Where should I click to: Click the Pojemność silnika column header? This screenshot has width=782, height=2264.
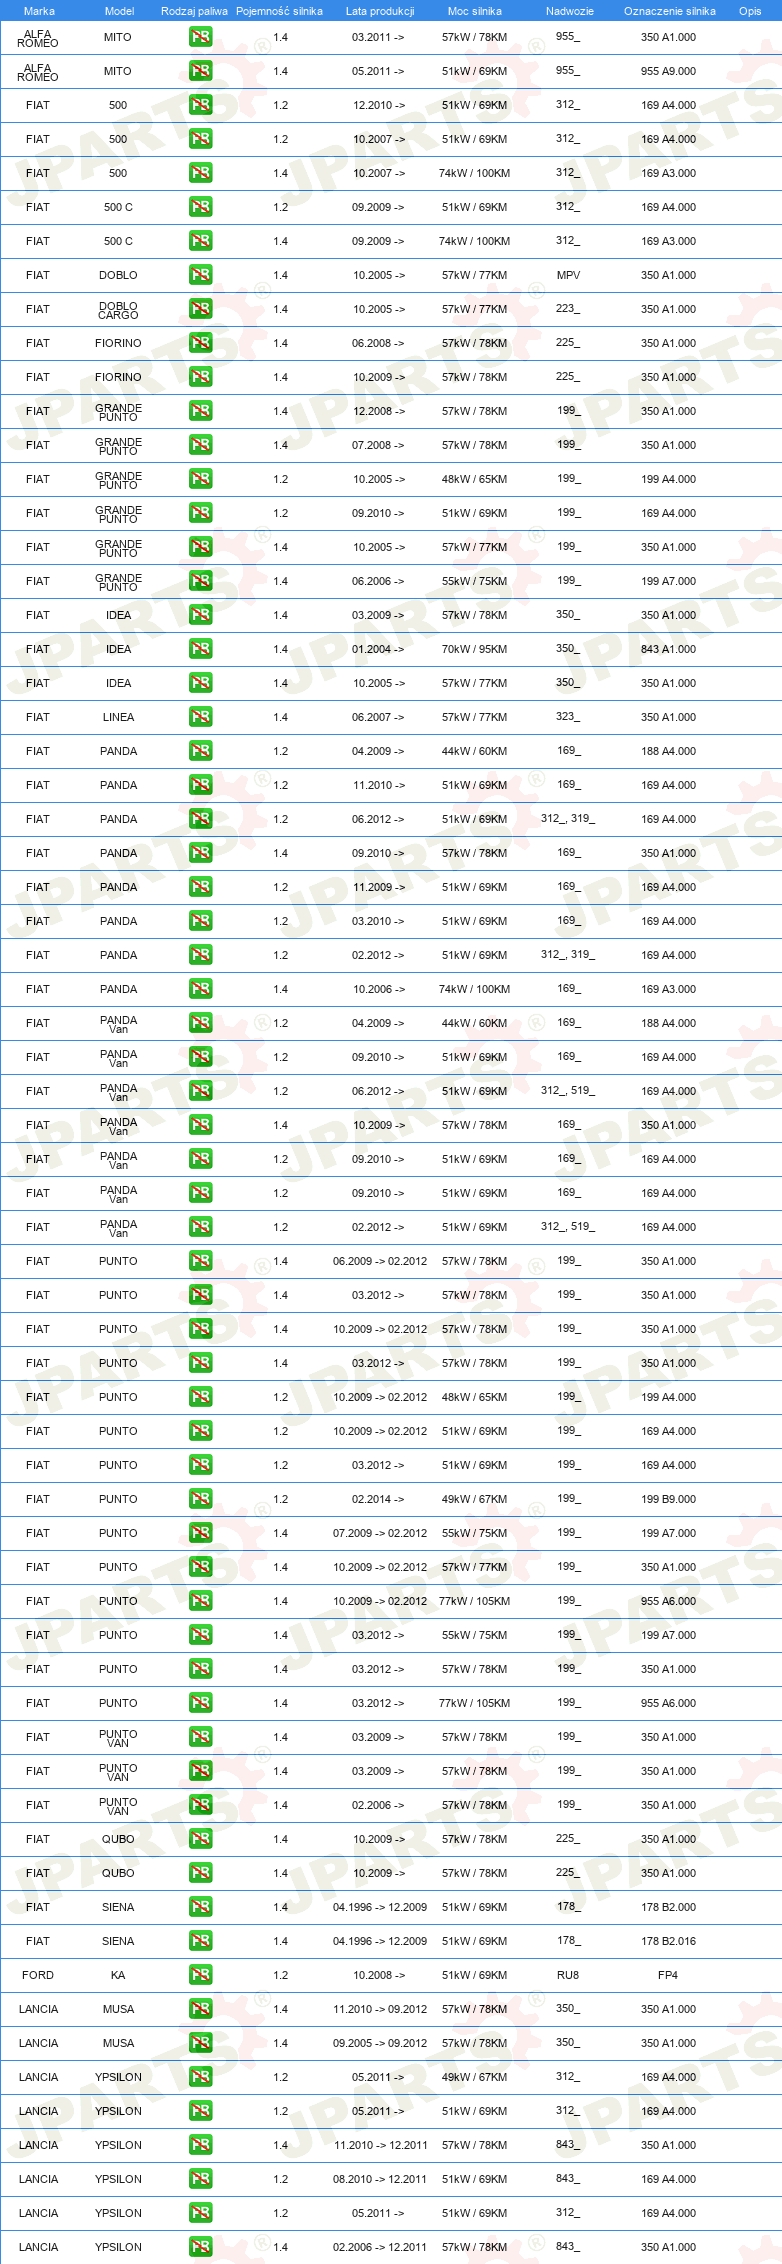click(279, 11)
